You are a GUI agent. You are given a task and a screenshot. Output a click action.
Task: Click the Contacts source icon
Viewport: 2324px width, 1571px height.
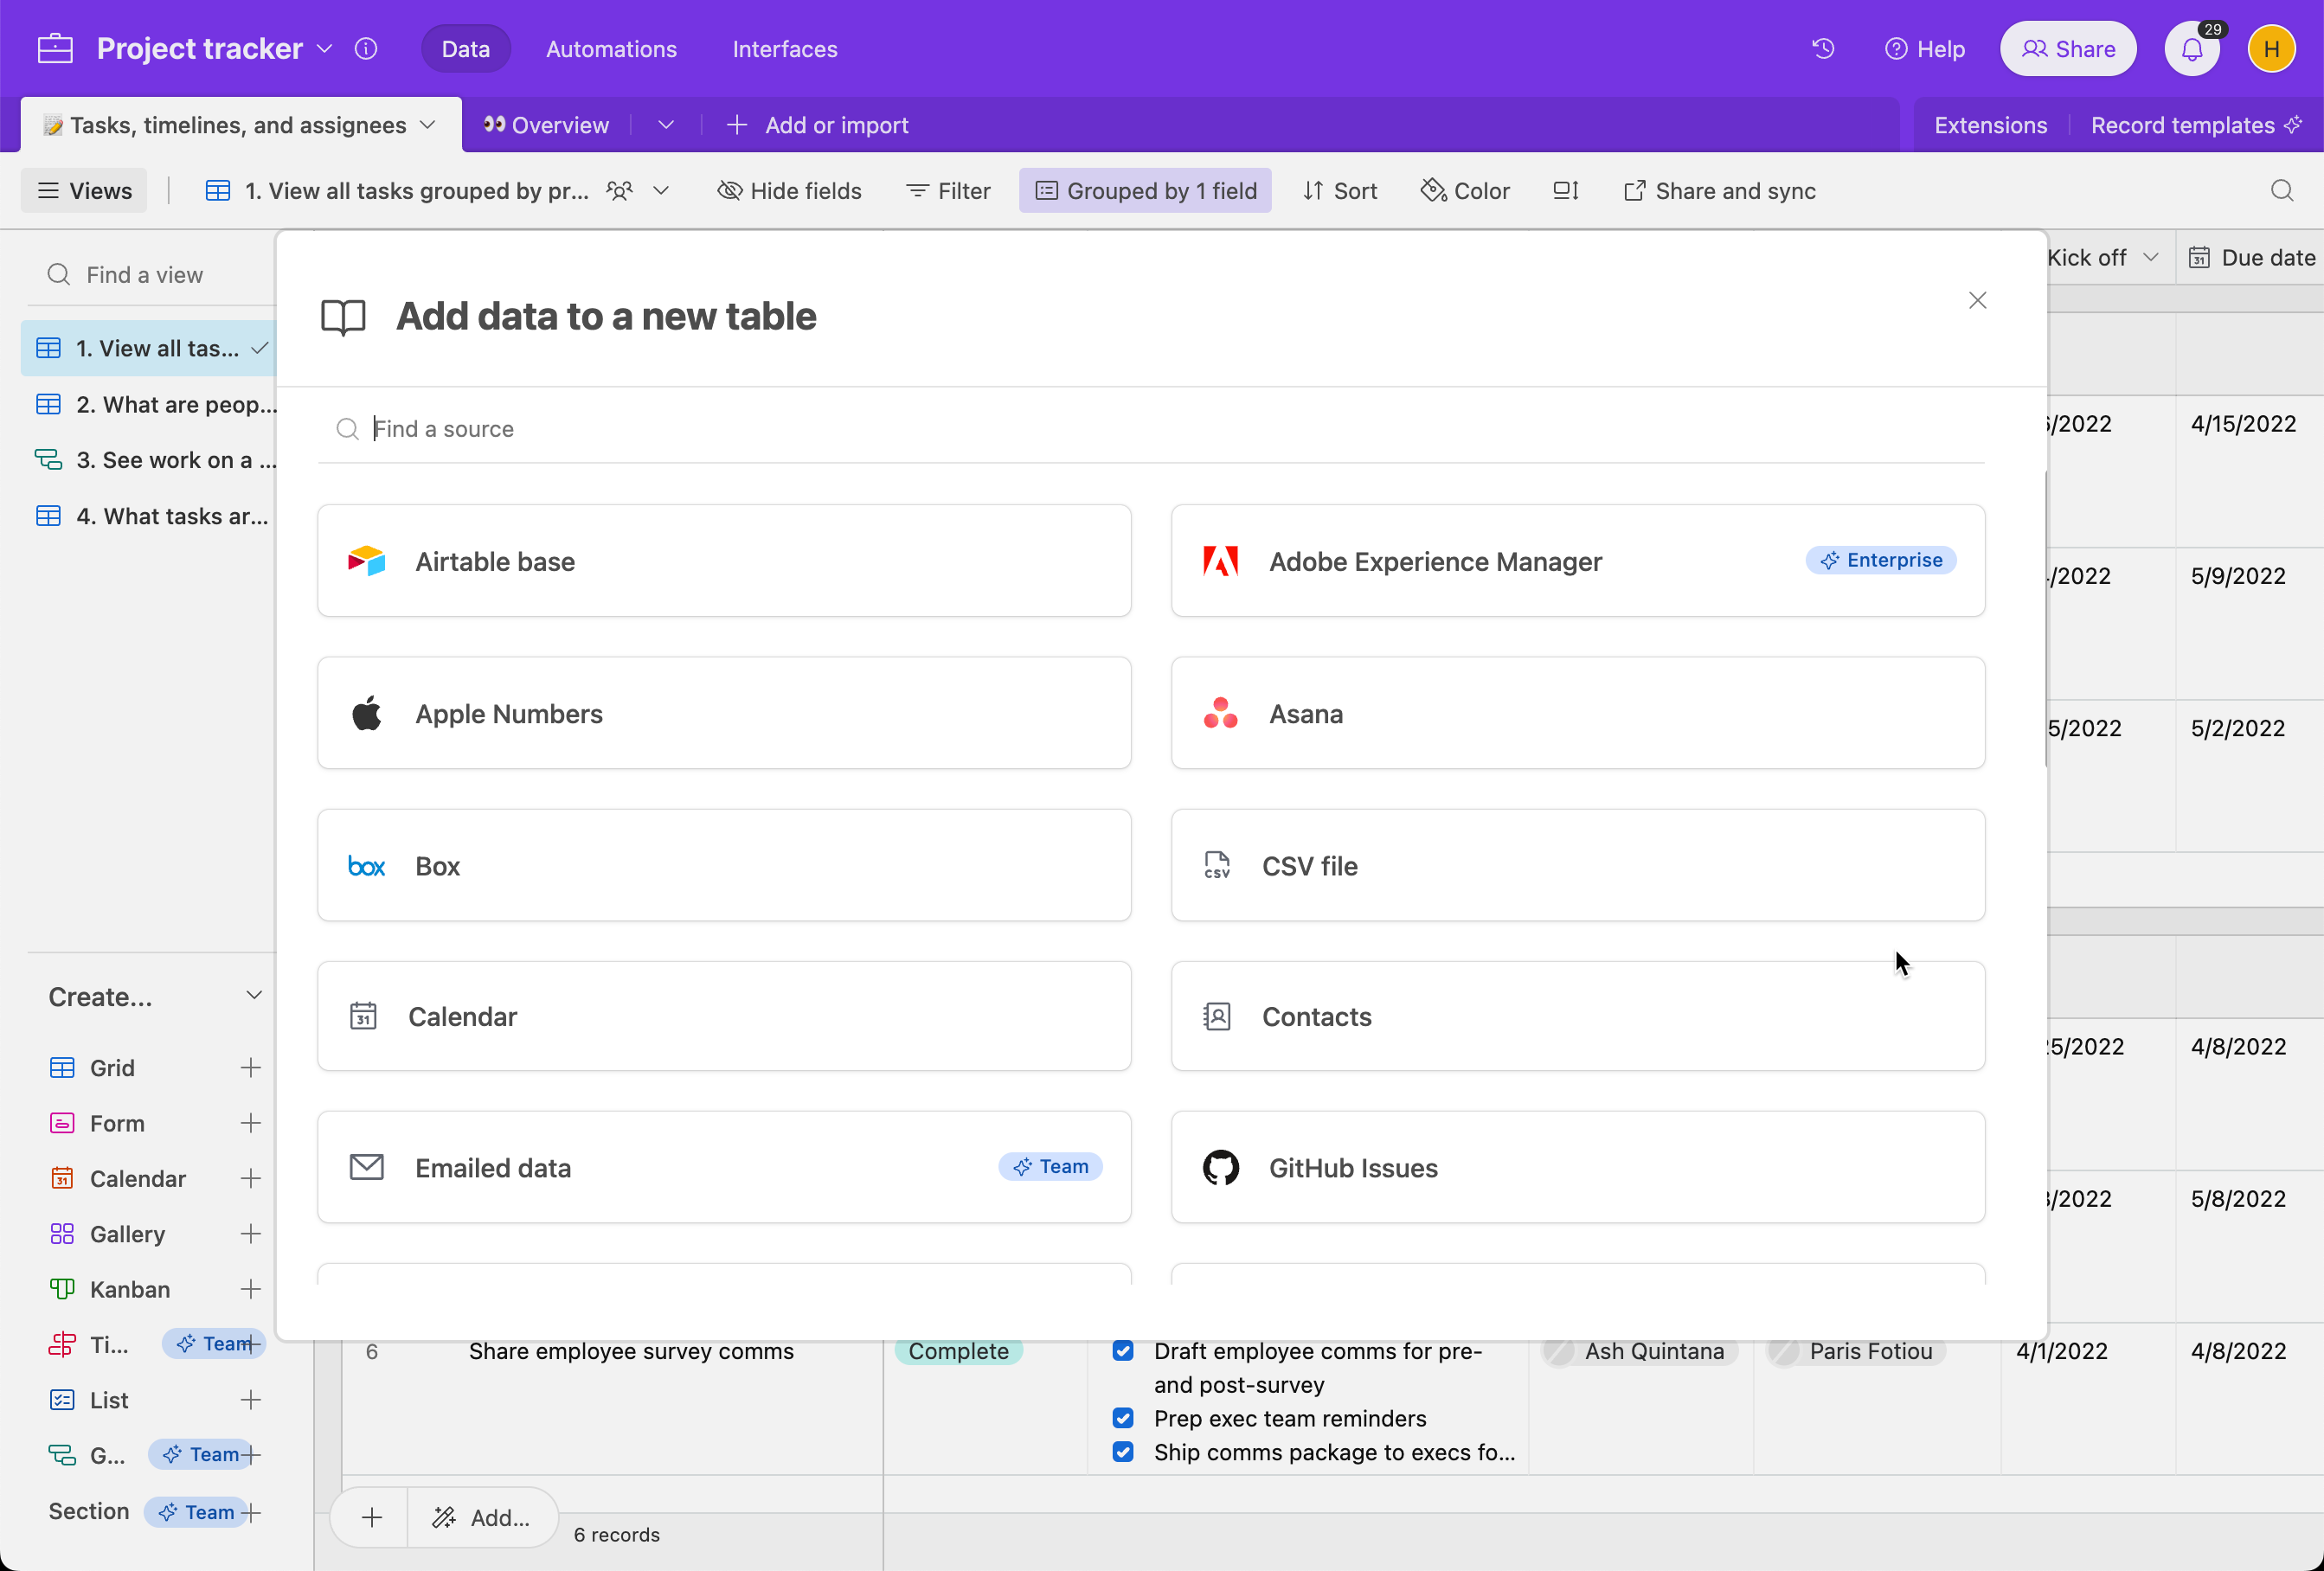pyautogui.click(x=1217, y=1016)
